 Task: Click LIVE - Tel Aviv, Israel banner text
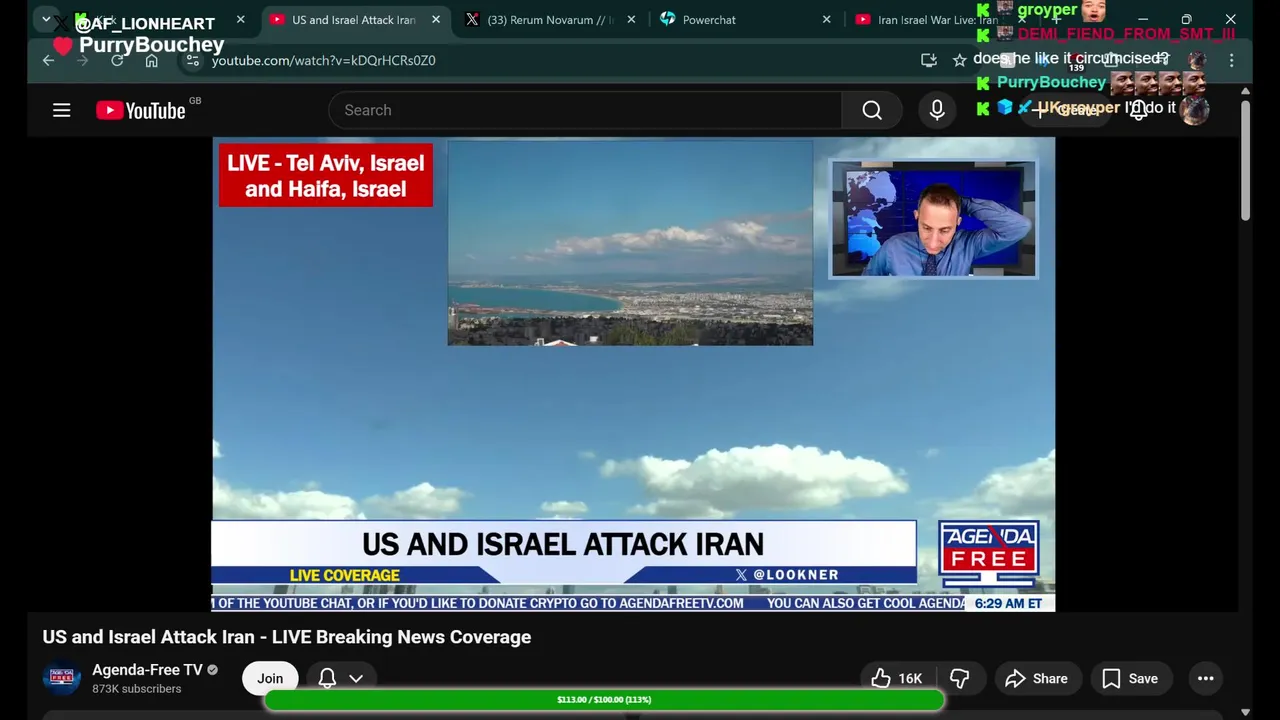tap(326, 175)
